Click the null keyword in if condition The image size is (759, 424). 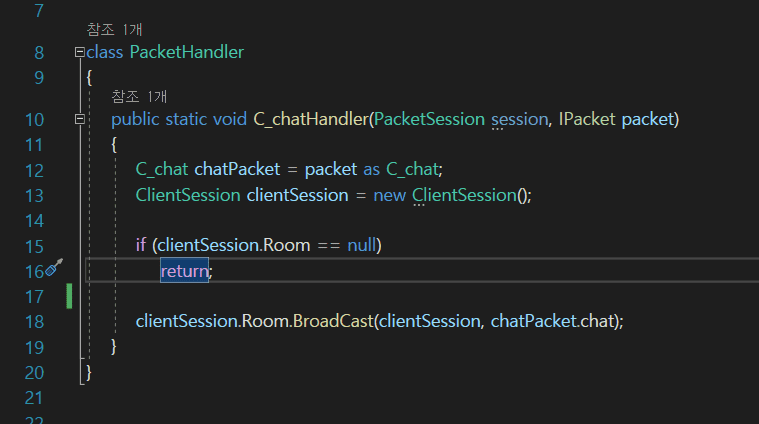[x=362, y=245]
